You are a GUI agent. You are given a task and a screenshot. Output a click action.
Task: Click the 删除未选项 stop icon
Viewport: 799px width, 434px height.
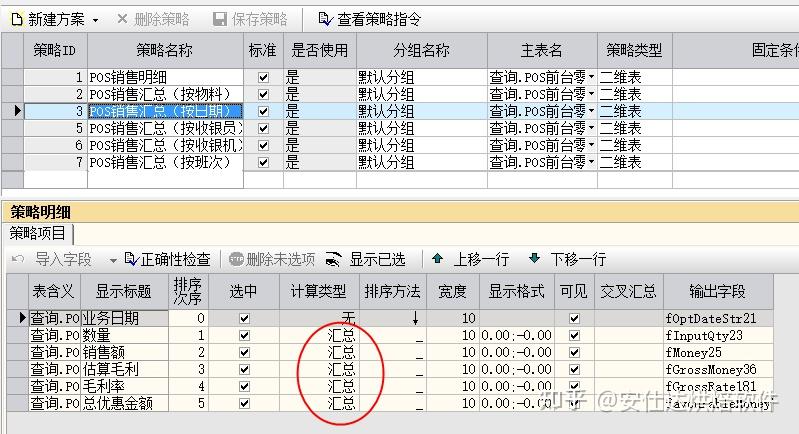236,259
